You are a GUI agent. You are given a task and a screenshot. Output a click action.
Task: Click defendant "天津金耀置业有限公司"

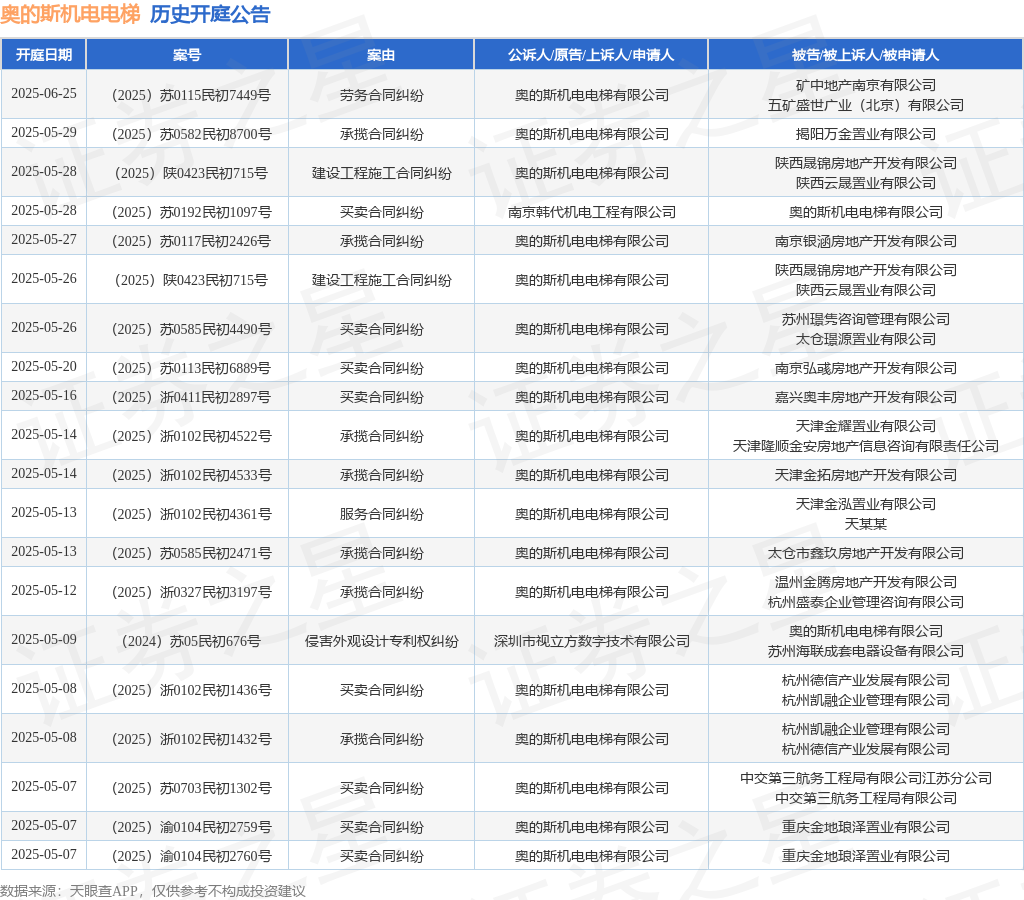[x=865, y=426]
